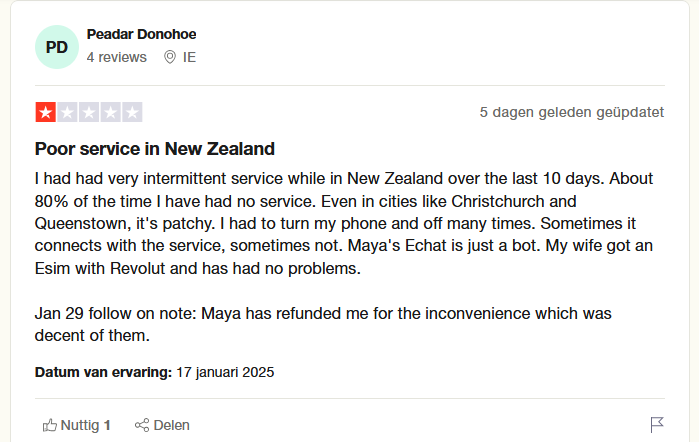Click the third grey star in the rating
This screenshot has height=442, width=699.
click(x=89, y=112)
